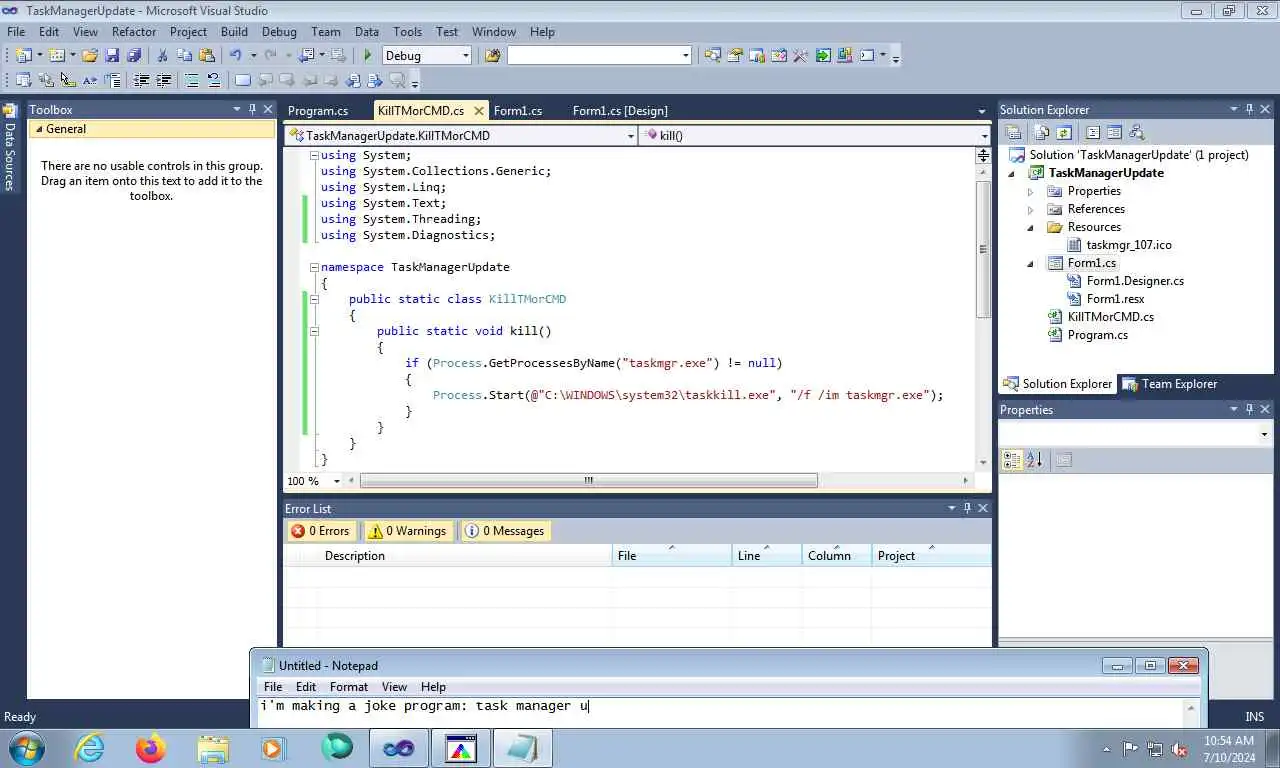The image size is (1280, 768).
Task: Click in the Notepad text area
Action: pos(720,711)
